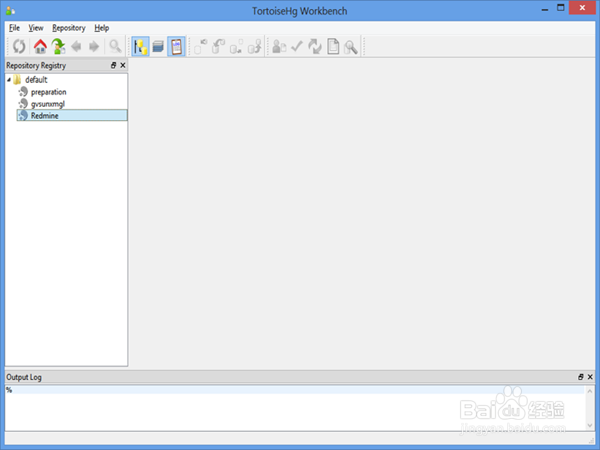Open the filter toolbar magnifier icon
The height and width of the screenshot is (450, 600).
coord(115,47)
